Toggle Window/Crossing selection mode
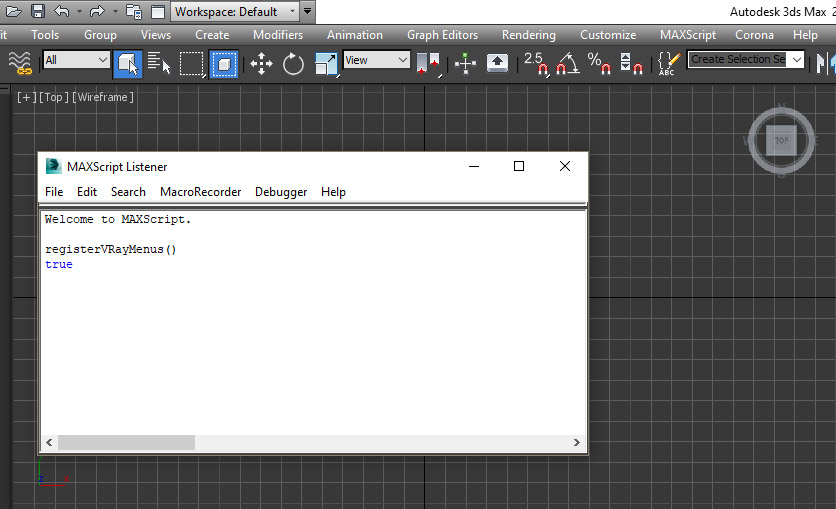 224,63
